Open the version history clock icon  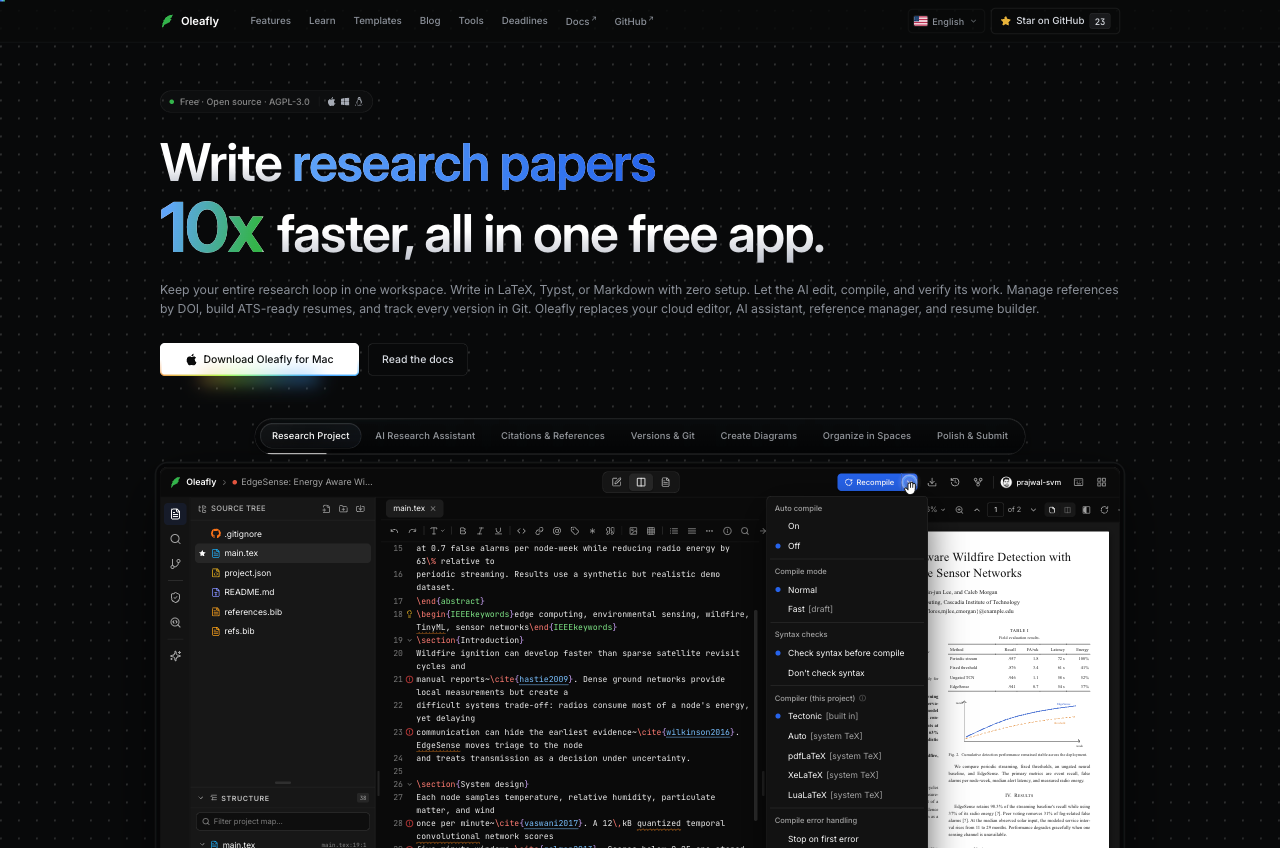955,482
